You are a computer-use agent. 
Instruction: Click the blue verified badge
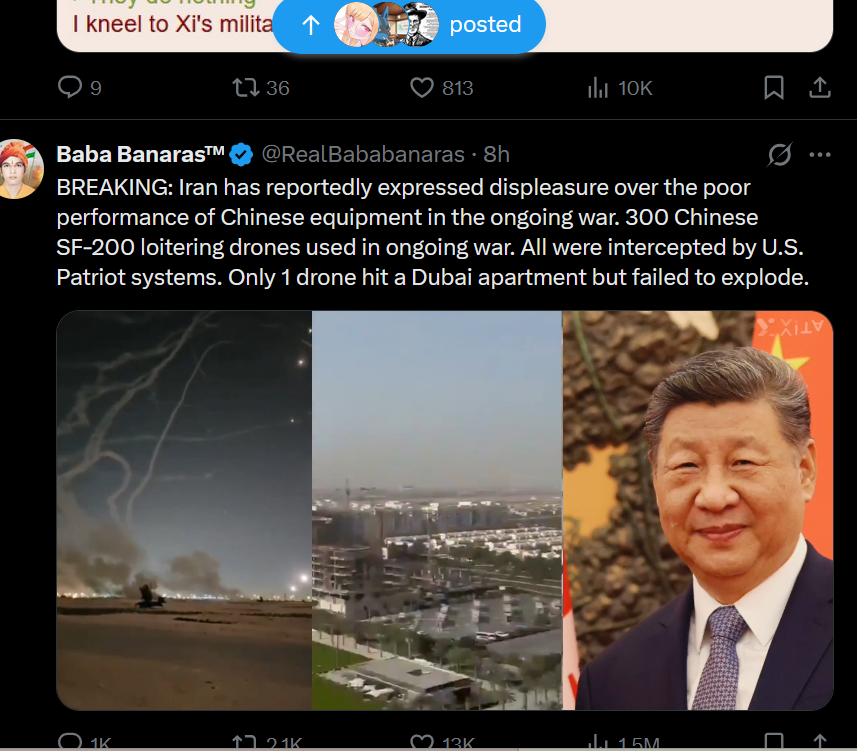coord(241,155)
